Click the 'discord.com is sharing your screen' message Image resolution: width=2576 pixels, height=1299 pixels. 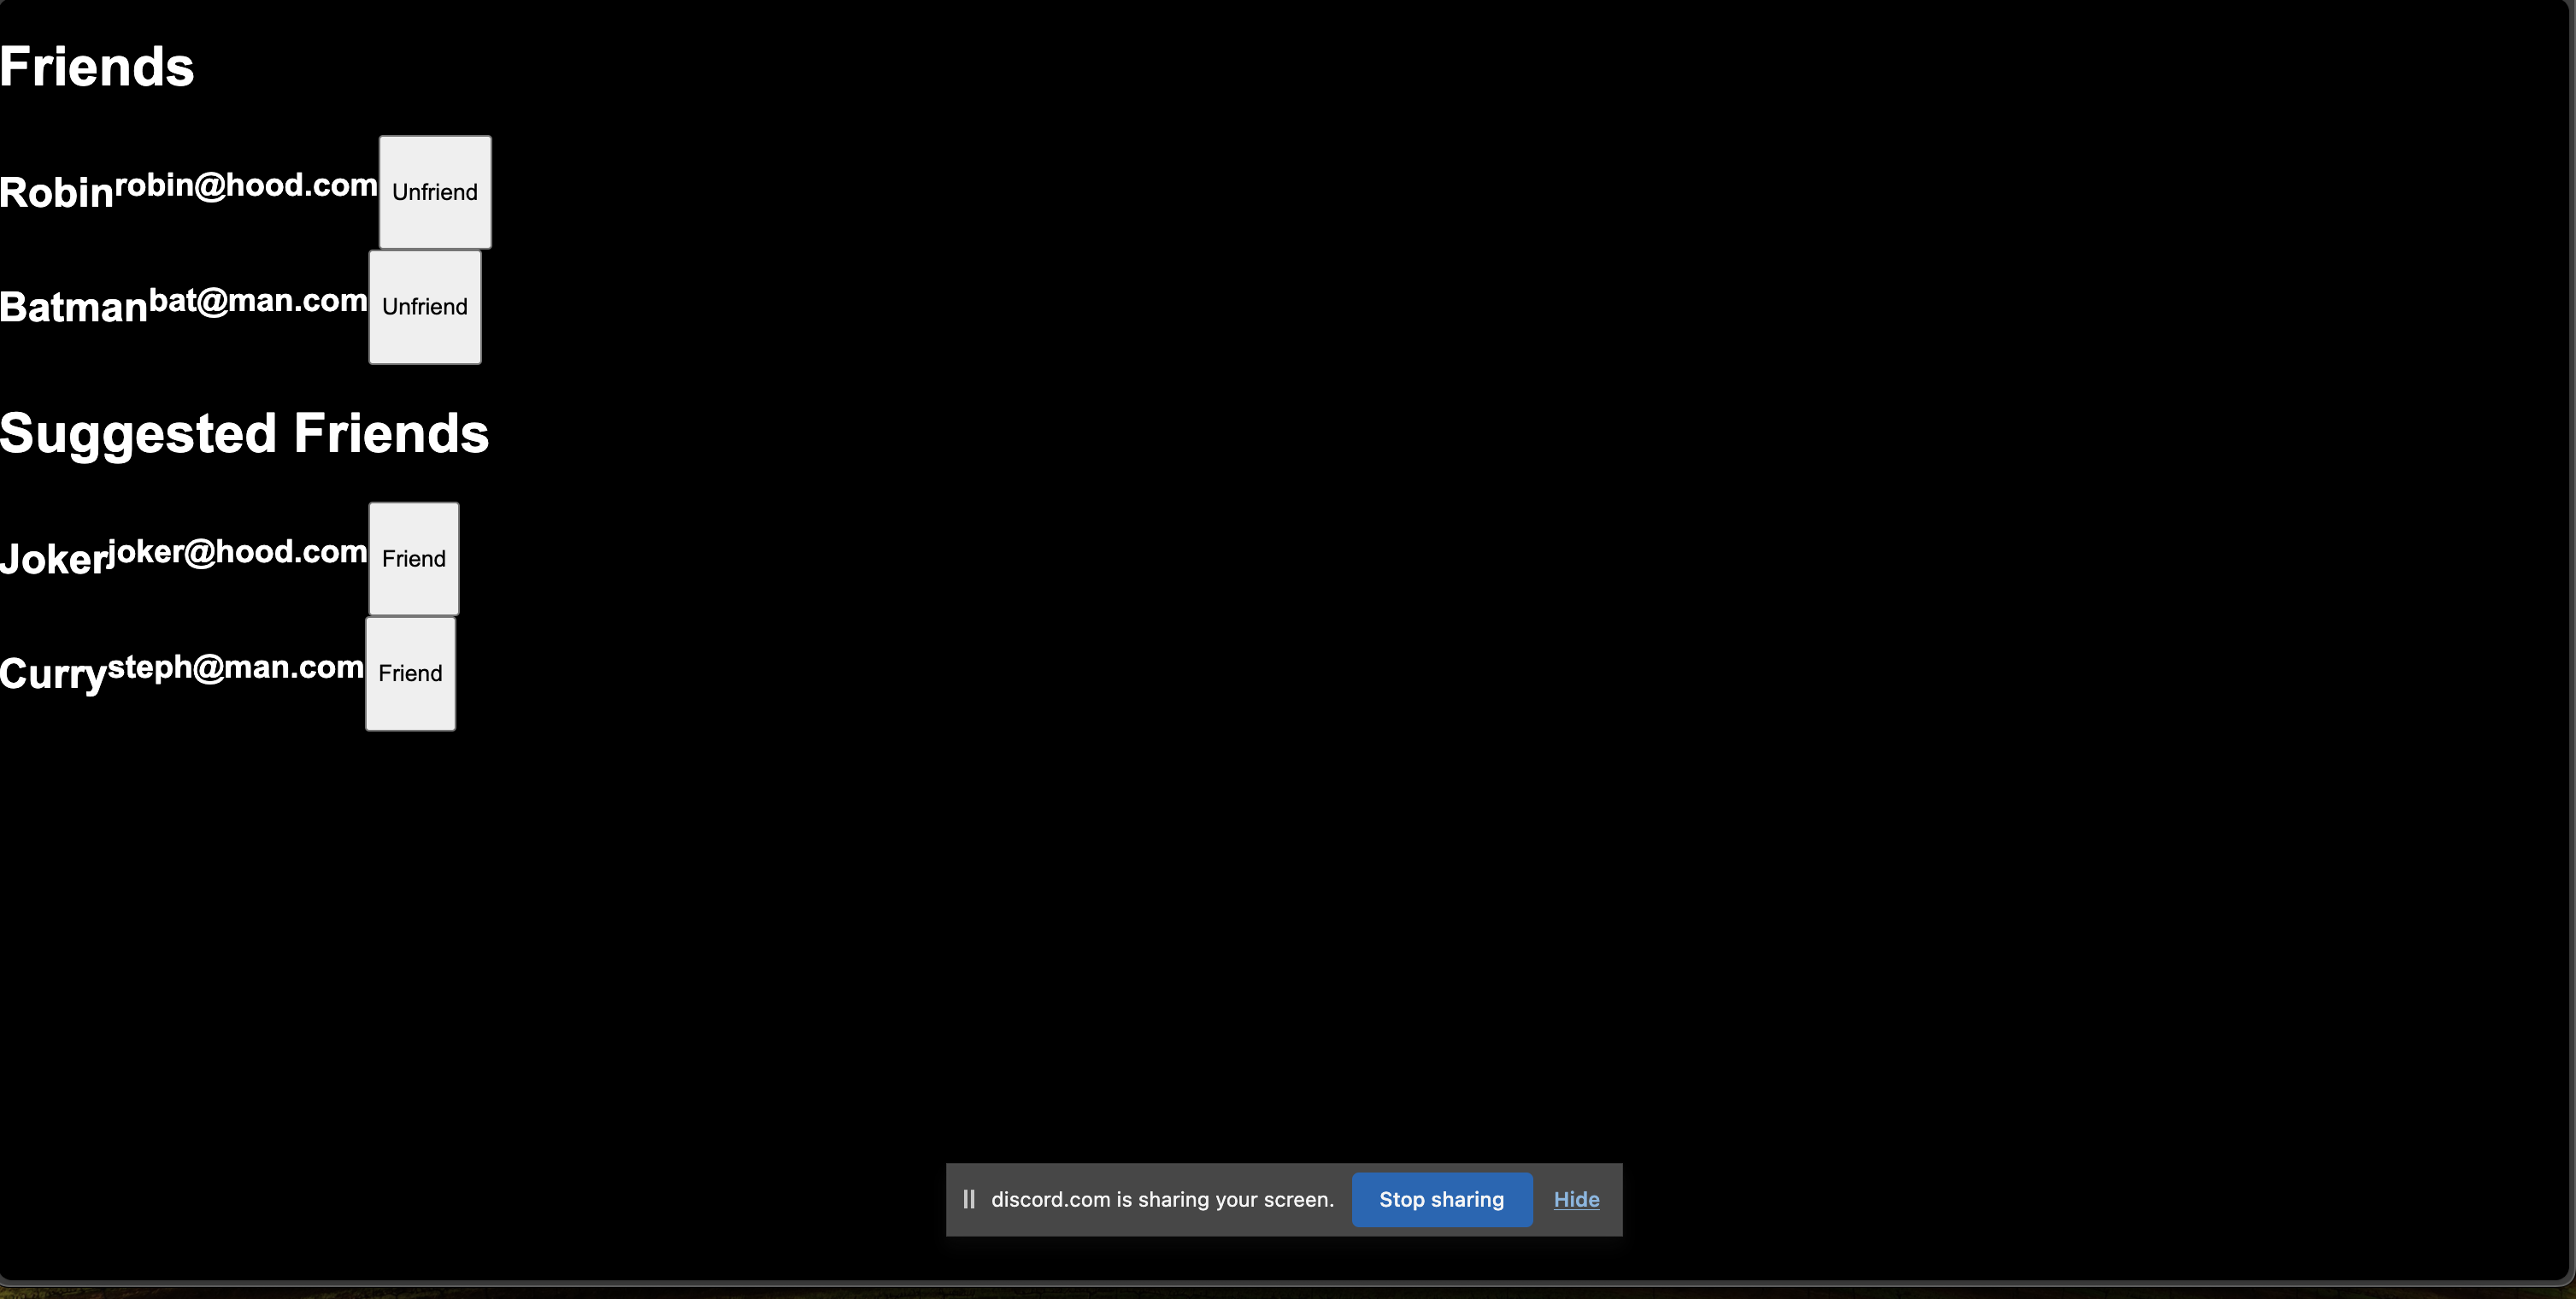pyautogui.click(x=1162, y=1199)
